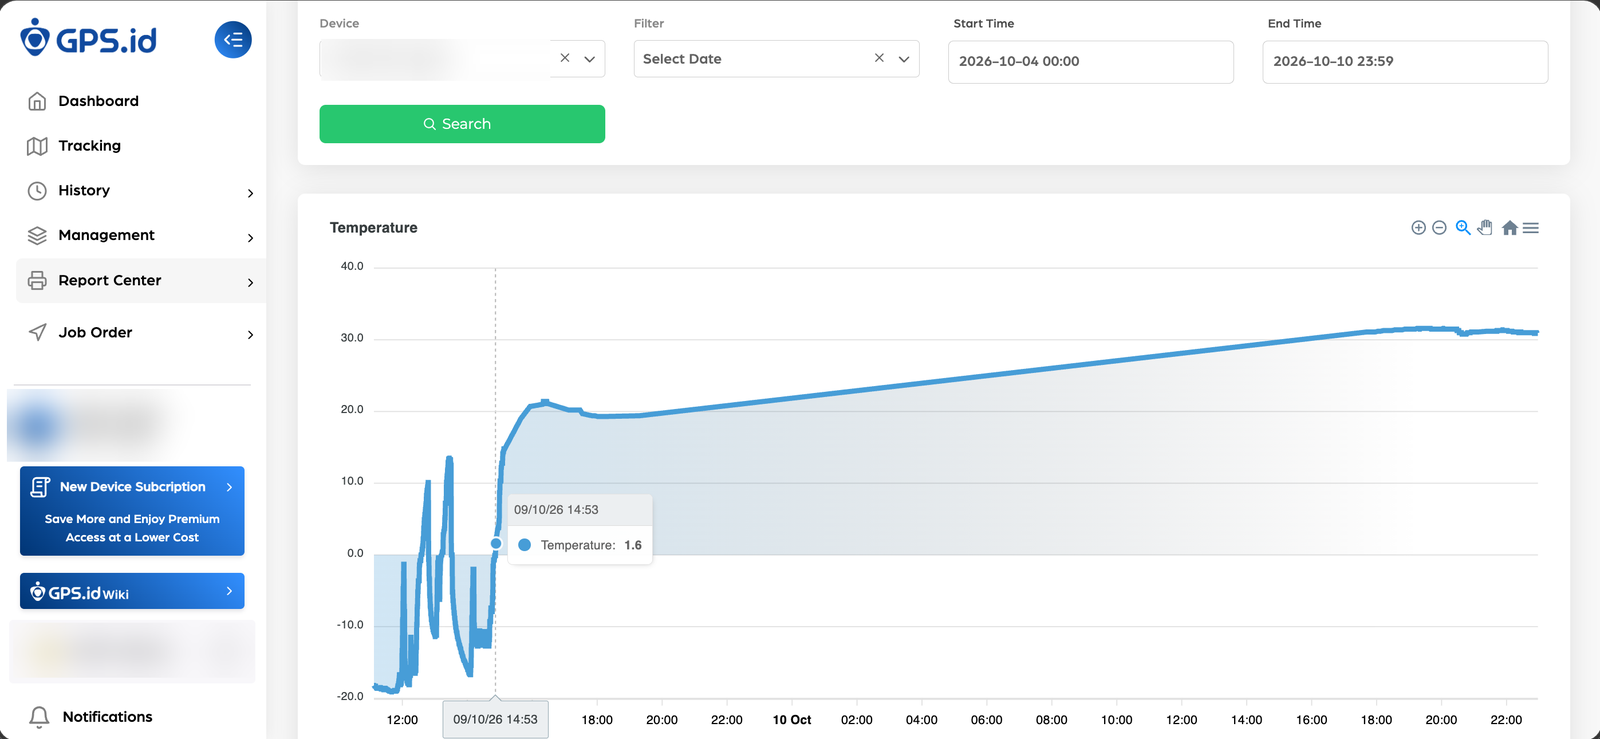The height and width of the screenshot is (739, 1600).
Task: Open the GPS.id Wiki link
Action: 132,591
